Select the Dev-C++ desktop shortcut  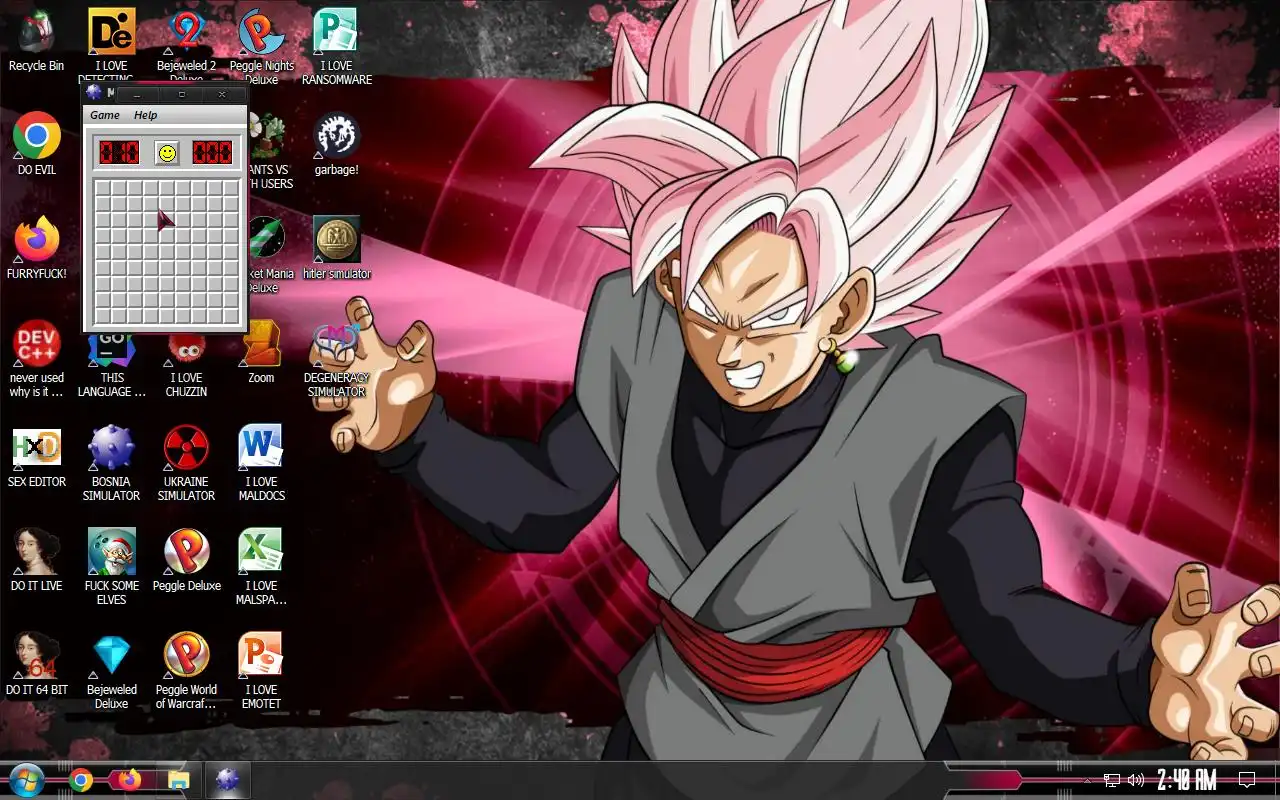pyautogui.click(x=36, y=358)
